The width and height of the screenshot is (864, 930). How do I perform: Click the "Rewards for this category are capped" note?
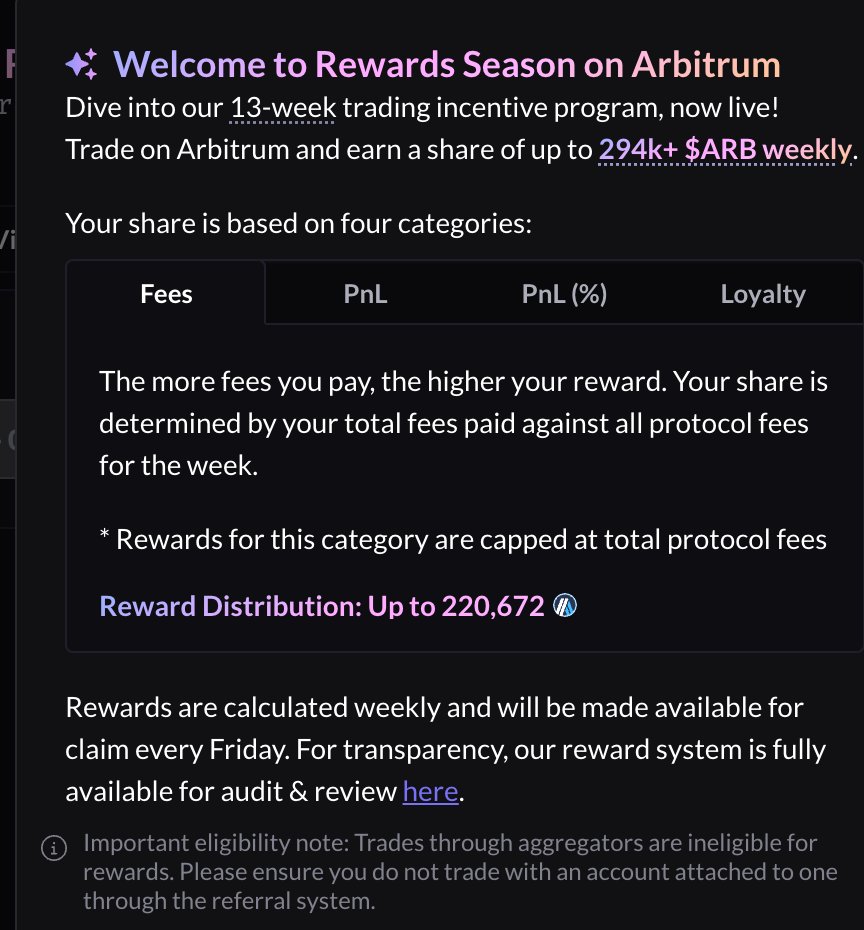pos(463,539)
